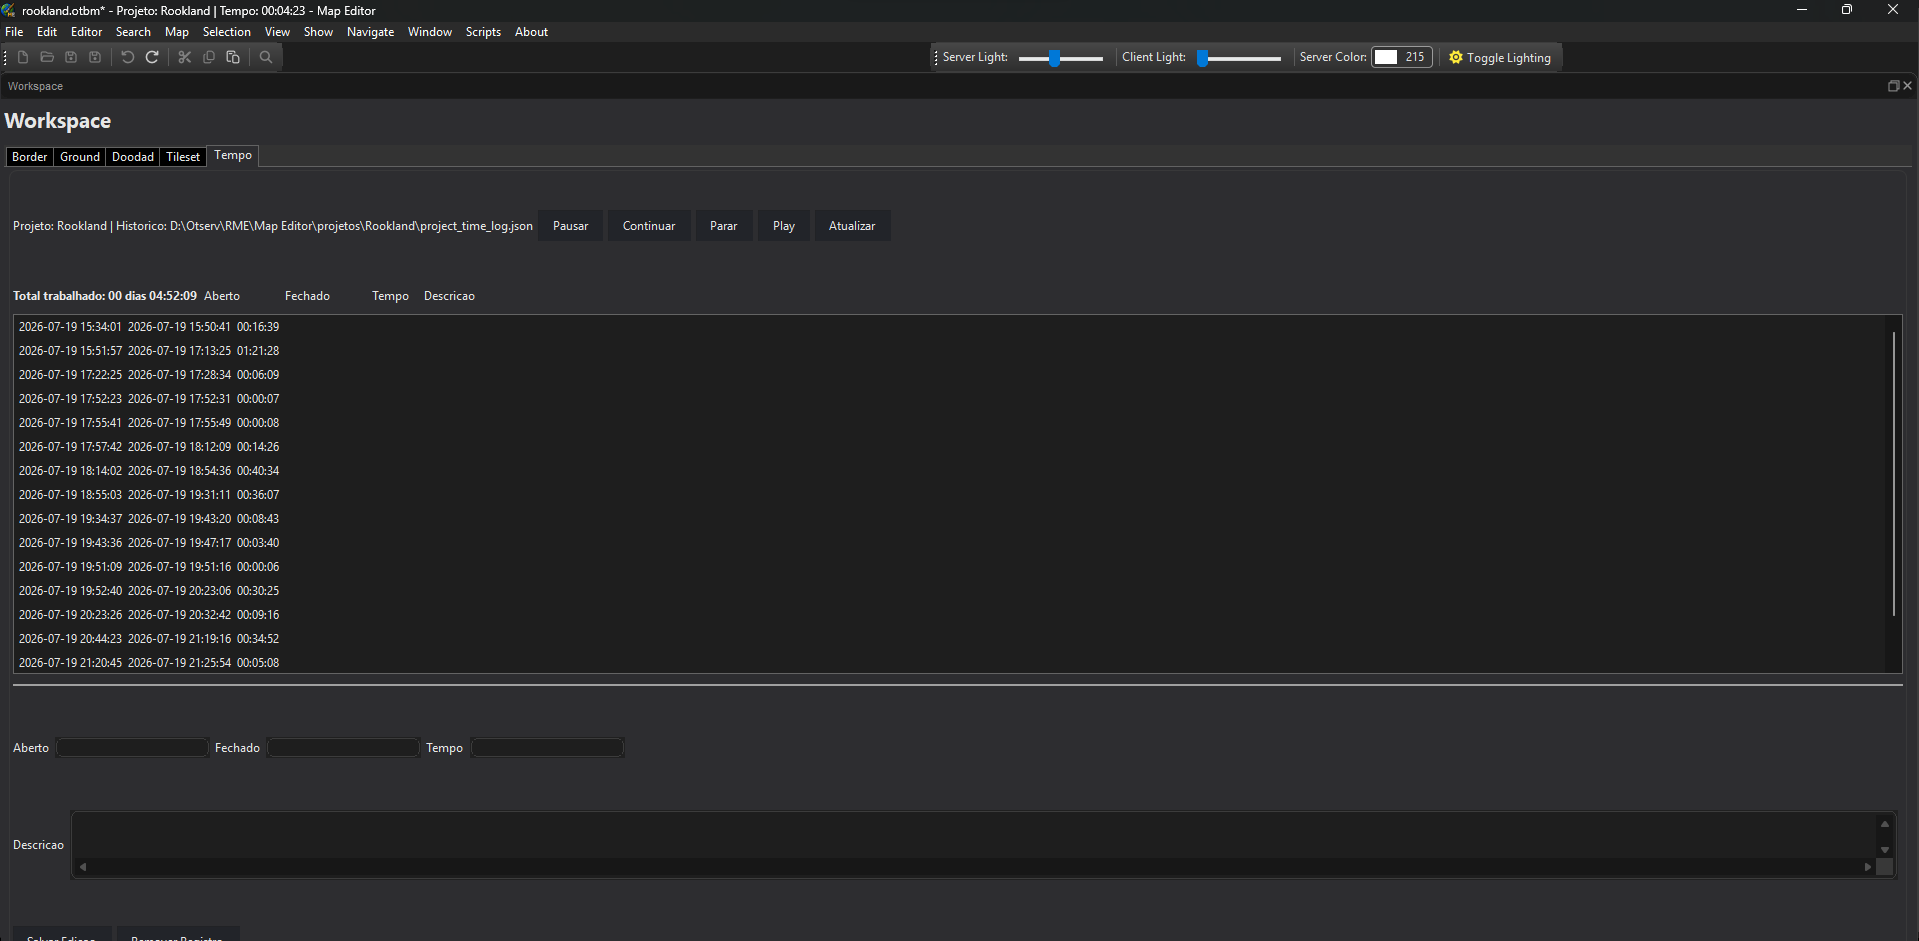1919x941 pixels.
Task: Open the Navigate menu
Action: [370, 32]
